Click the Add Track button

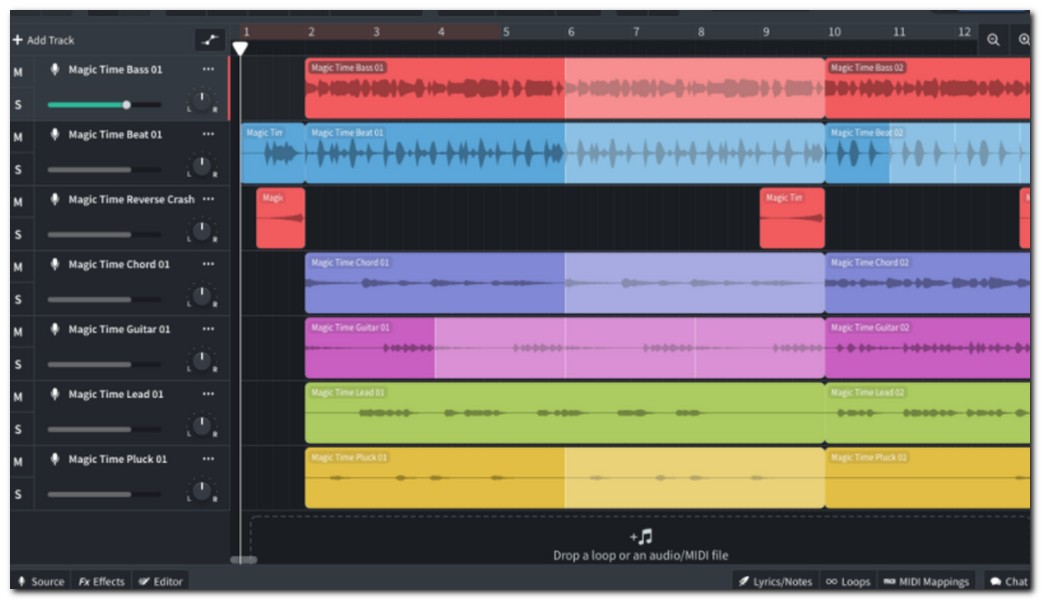(x=44, y=40)
